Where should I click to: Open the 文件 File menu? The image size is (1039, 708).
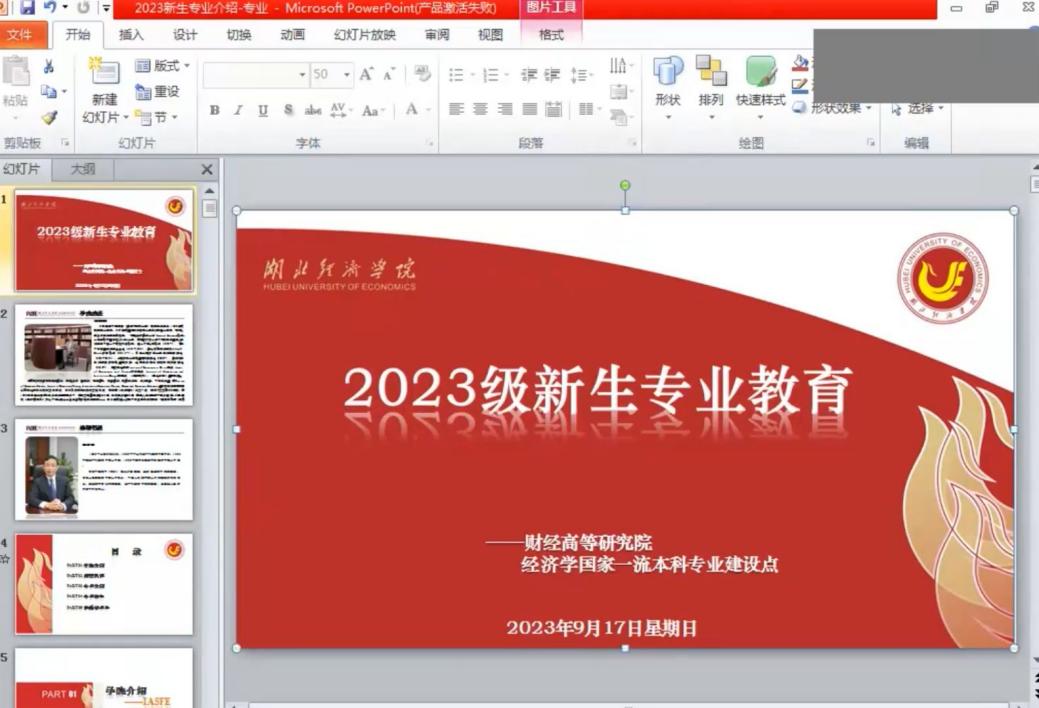tap(22, 34)
